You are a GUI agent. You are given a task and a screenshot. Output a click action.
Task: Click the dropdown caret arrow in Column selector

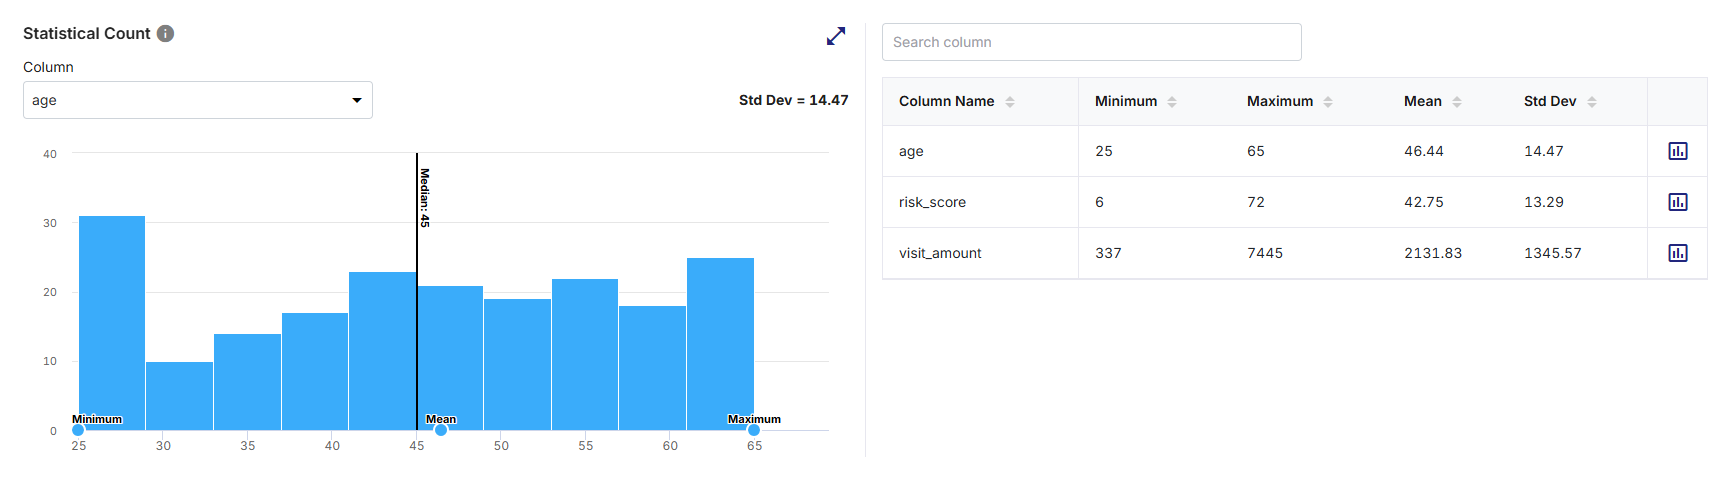(357, 100)
